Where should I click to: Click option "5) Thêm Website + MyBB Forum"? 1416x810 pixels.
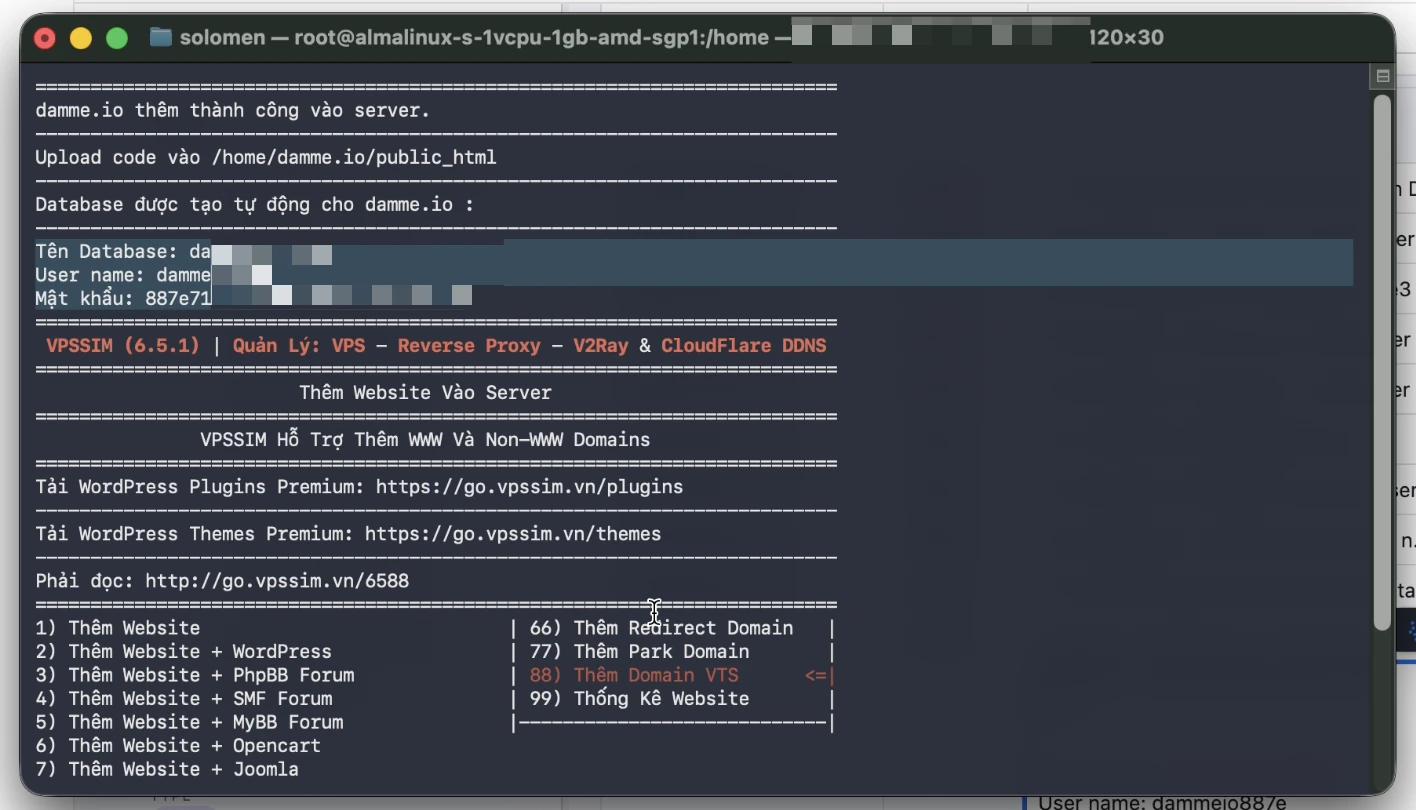189,722
